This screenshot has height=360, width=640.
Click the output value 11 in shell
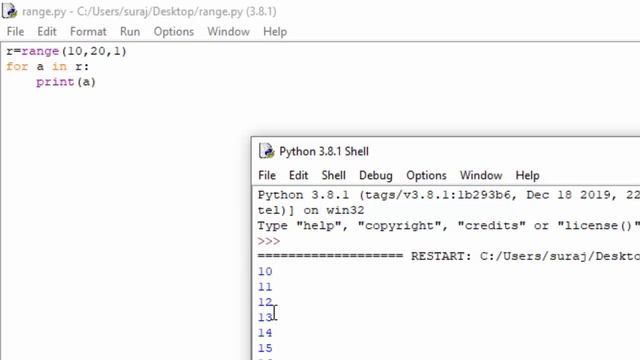click(x=265, y=287)
